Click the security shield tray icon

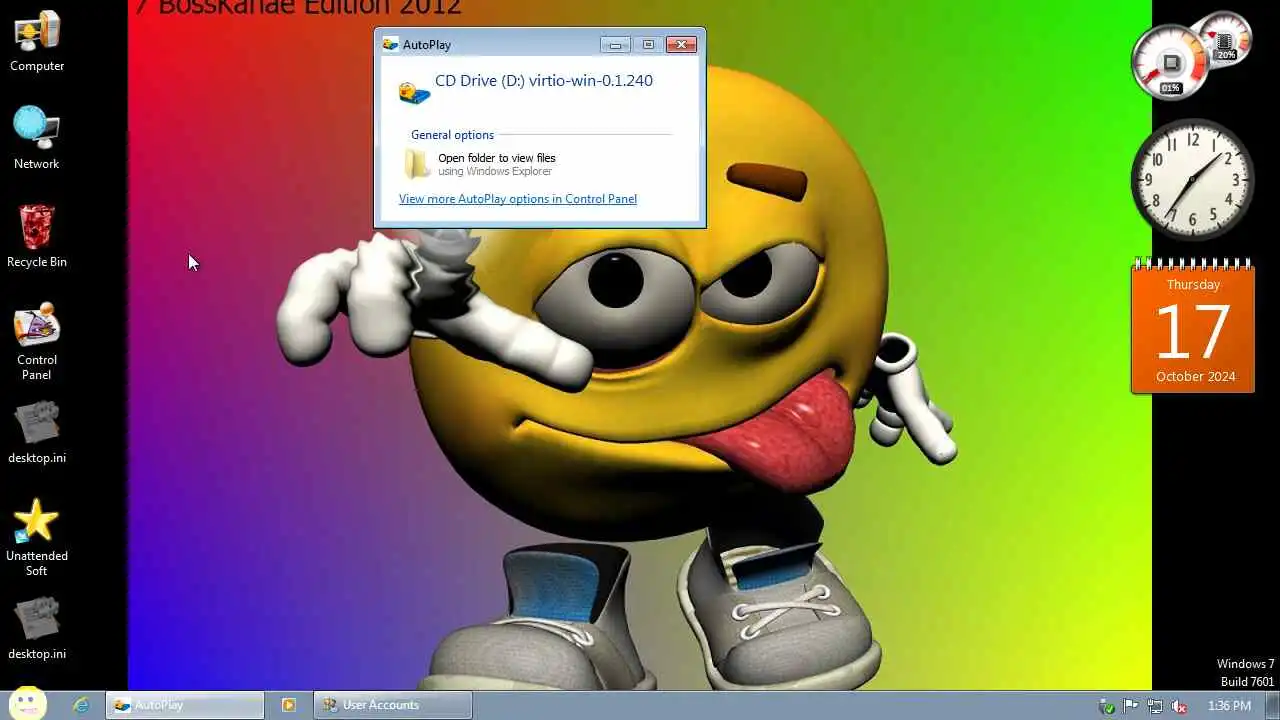coord(1107,706)
